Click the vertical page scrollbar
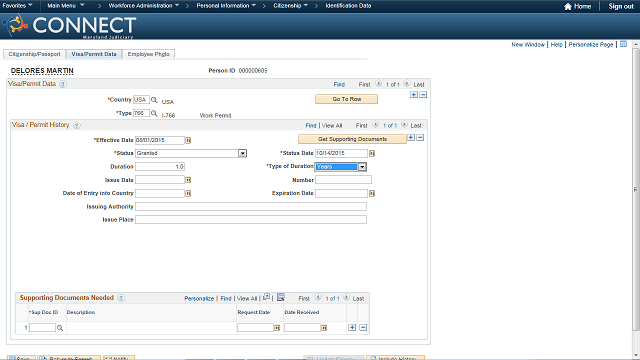Viewport: 640px width, 360px height. (636, 190)
